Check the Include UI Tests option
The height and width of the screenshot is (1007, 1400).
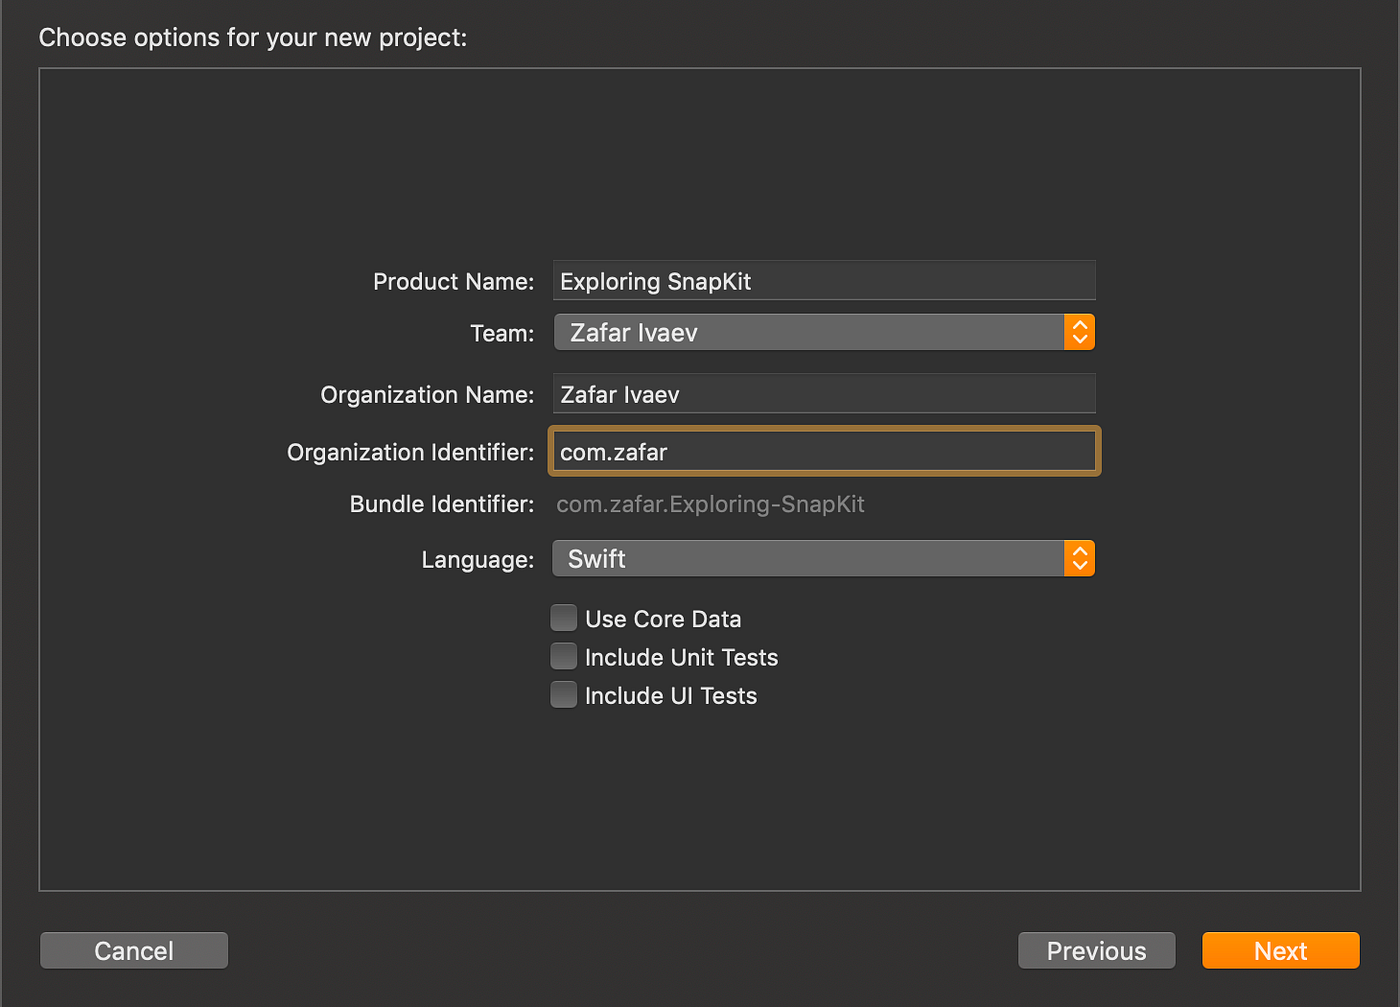(563, 693)
